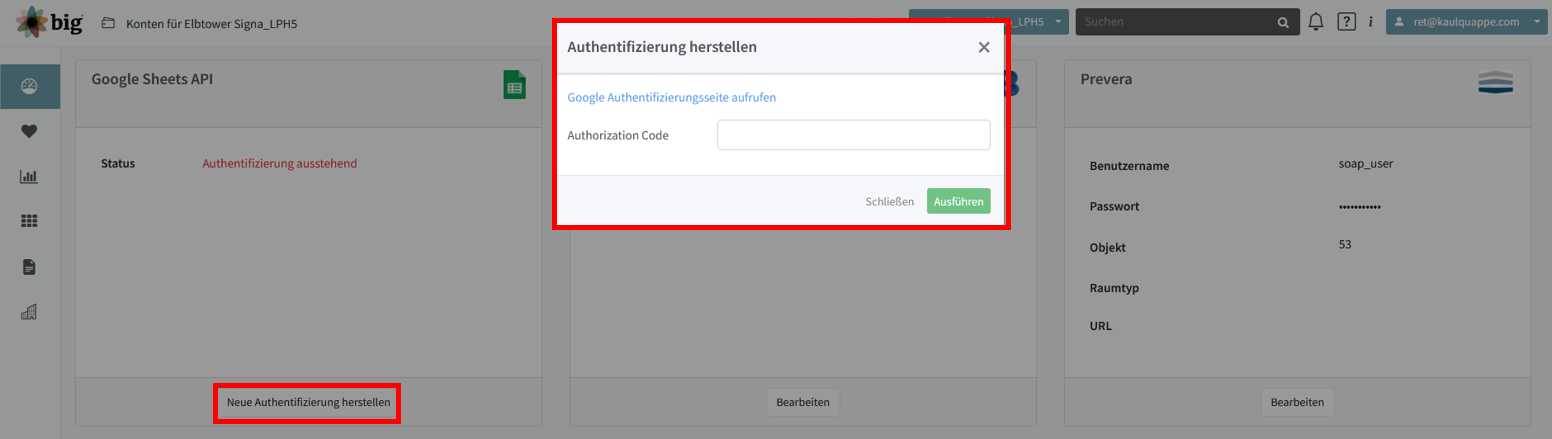Viewport: 1552px width, 439px height.
Task: Click the Prevera logo icon
Action: pos(1495,82)
